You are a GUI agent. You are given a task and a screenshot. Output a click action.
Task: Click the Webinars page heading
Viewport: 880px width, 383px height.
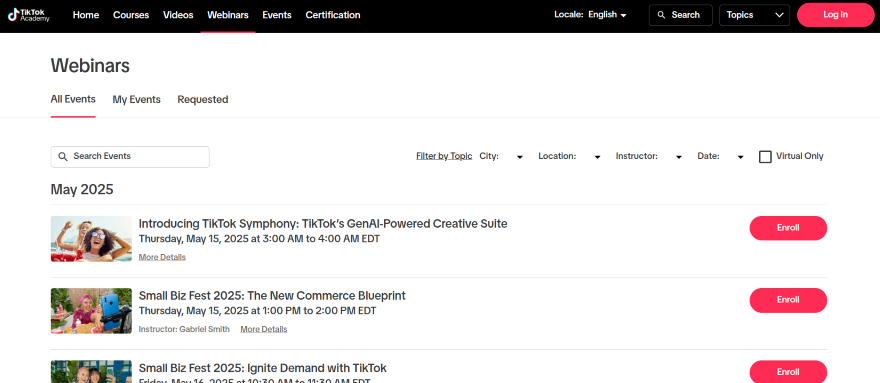[x=90, y=66]
